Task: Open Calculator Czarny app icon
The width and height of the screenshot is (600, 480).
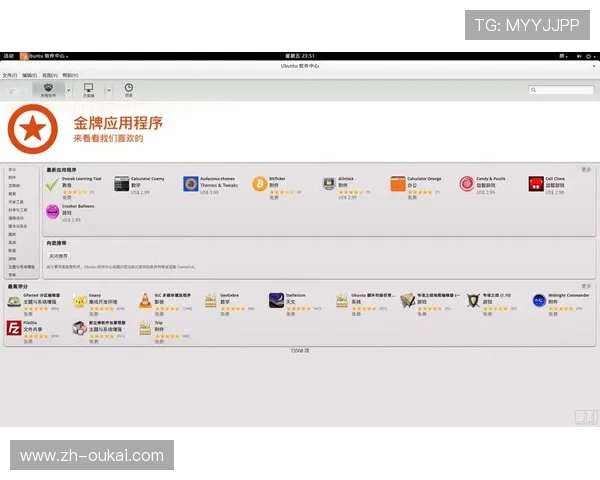Action: [122, 184]
